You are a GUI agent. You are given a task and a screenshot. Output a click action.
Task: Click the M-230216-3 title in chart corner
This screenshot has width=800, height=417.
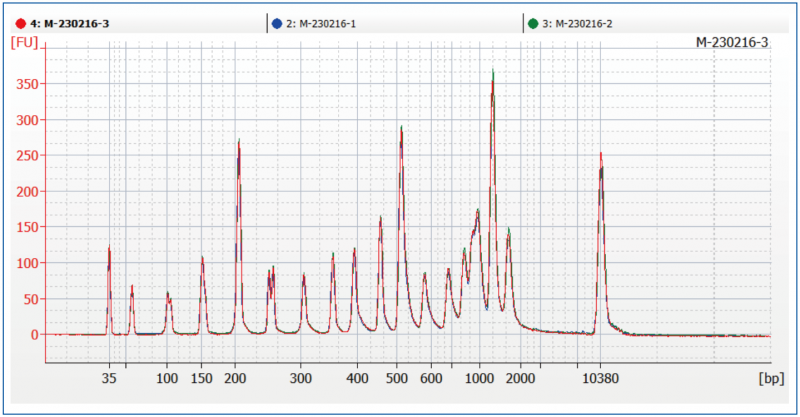(x=732, y=42)
